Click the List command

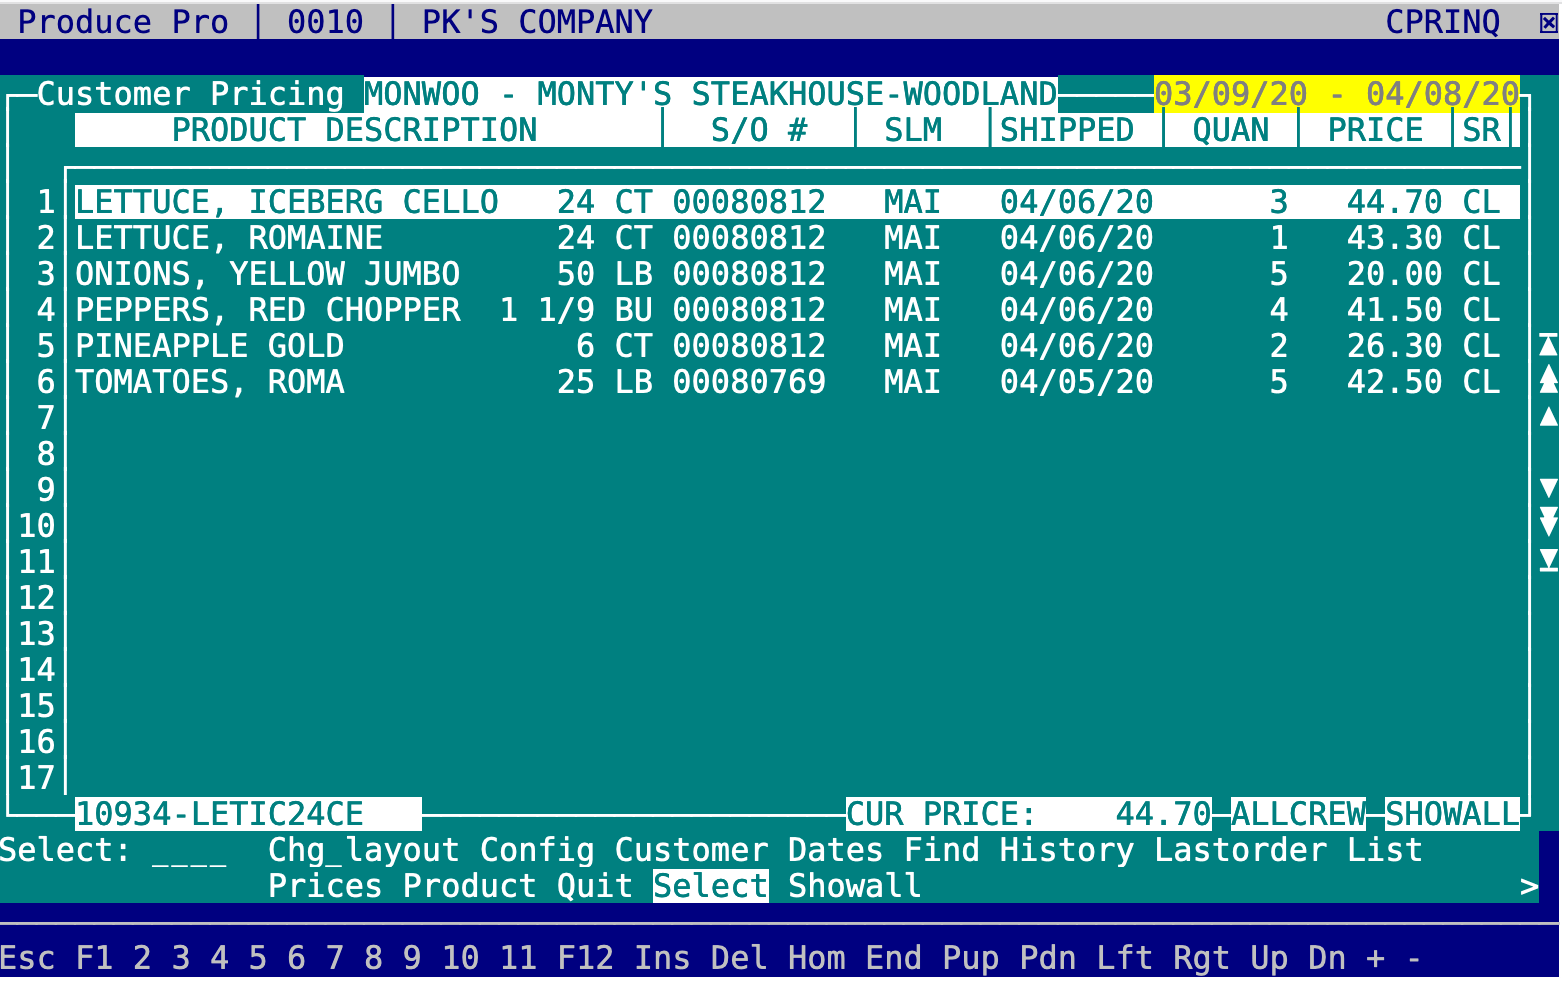coord(1384,850)
